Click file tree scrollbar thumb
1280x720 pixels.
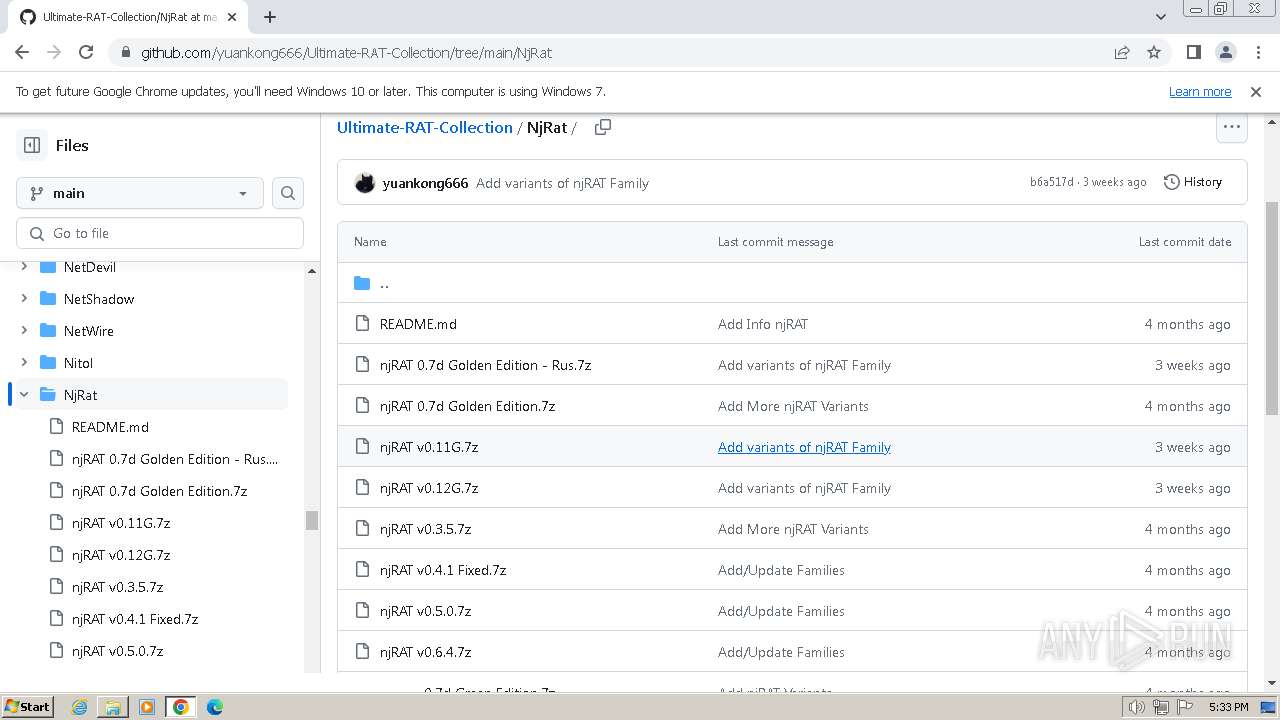click(x=312, y=520)
